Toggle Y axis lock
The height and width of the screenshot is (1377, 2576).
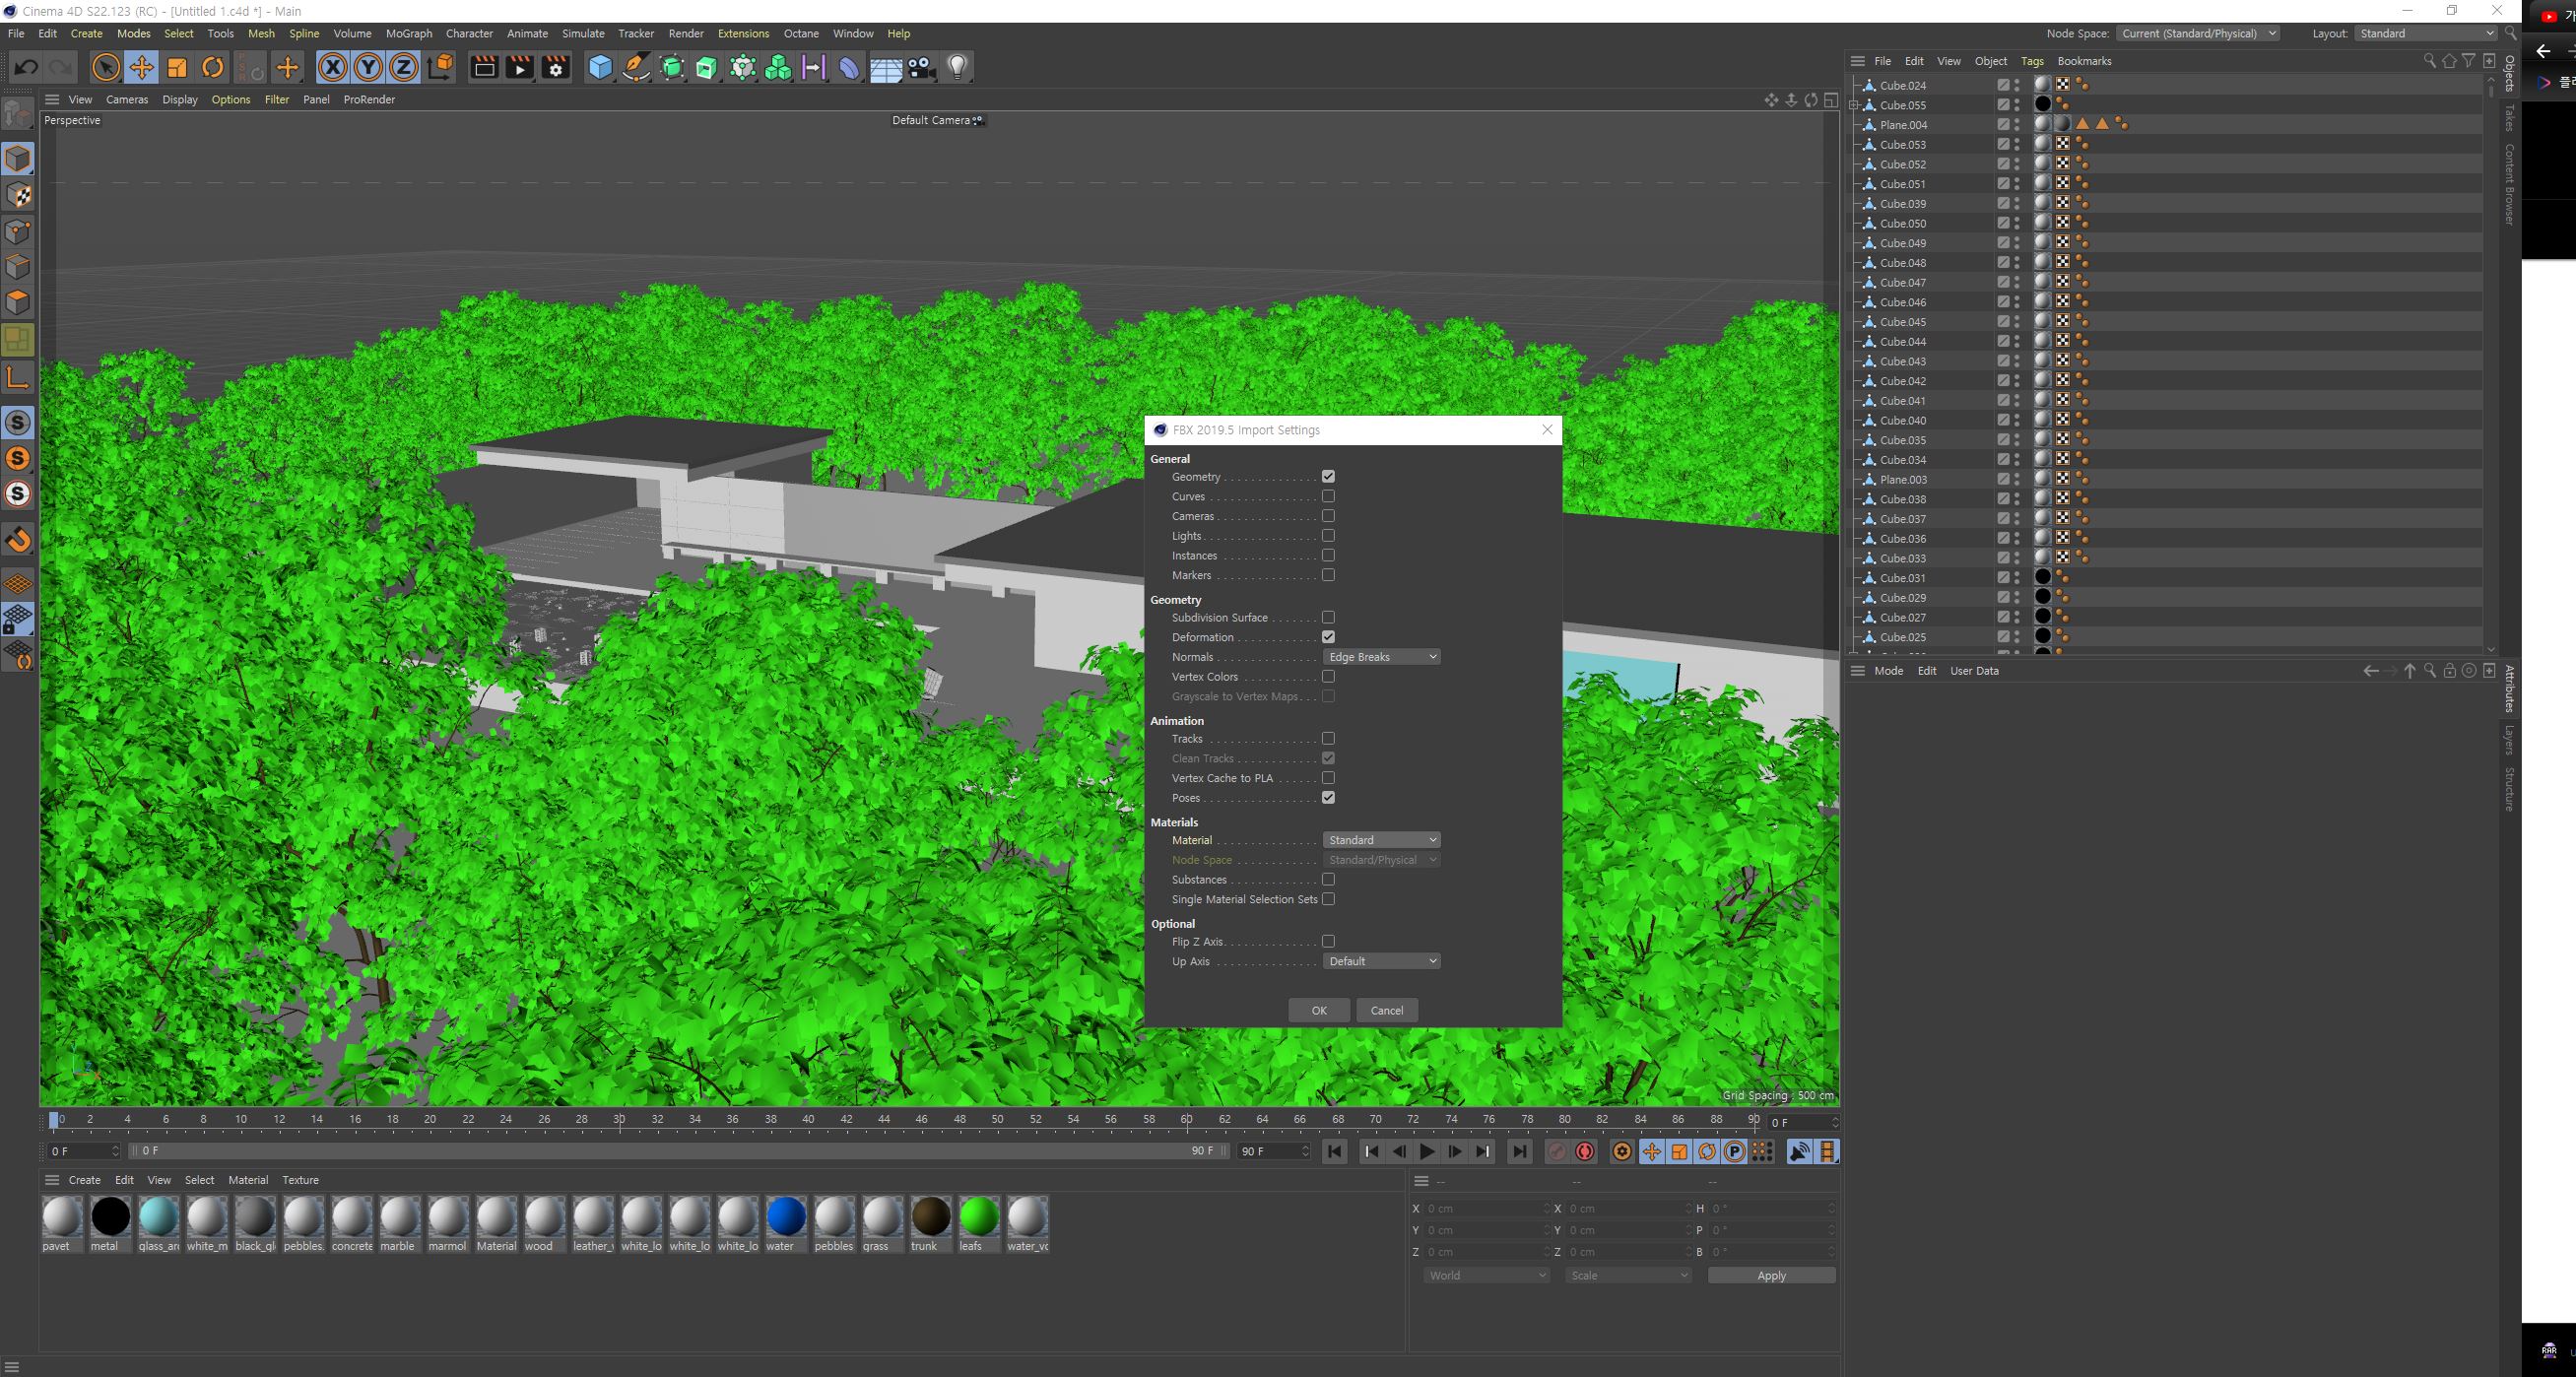tap(368, 67)
